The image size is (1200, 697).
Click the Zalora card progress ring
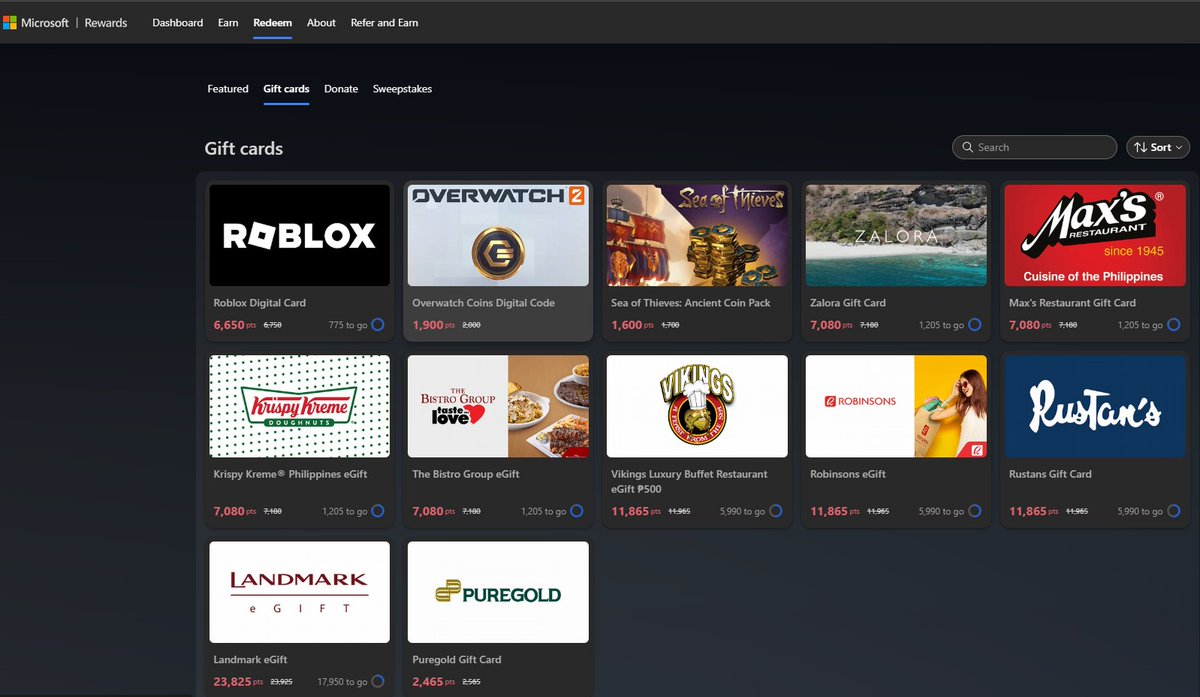coord(974,325)
